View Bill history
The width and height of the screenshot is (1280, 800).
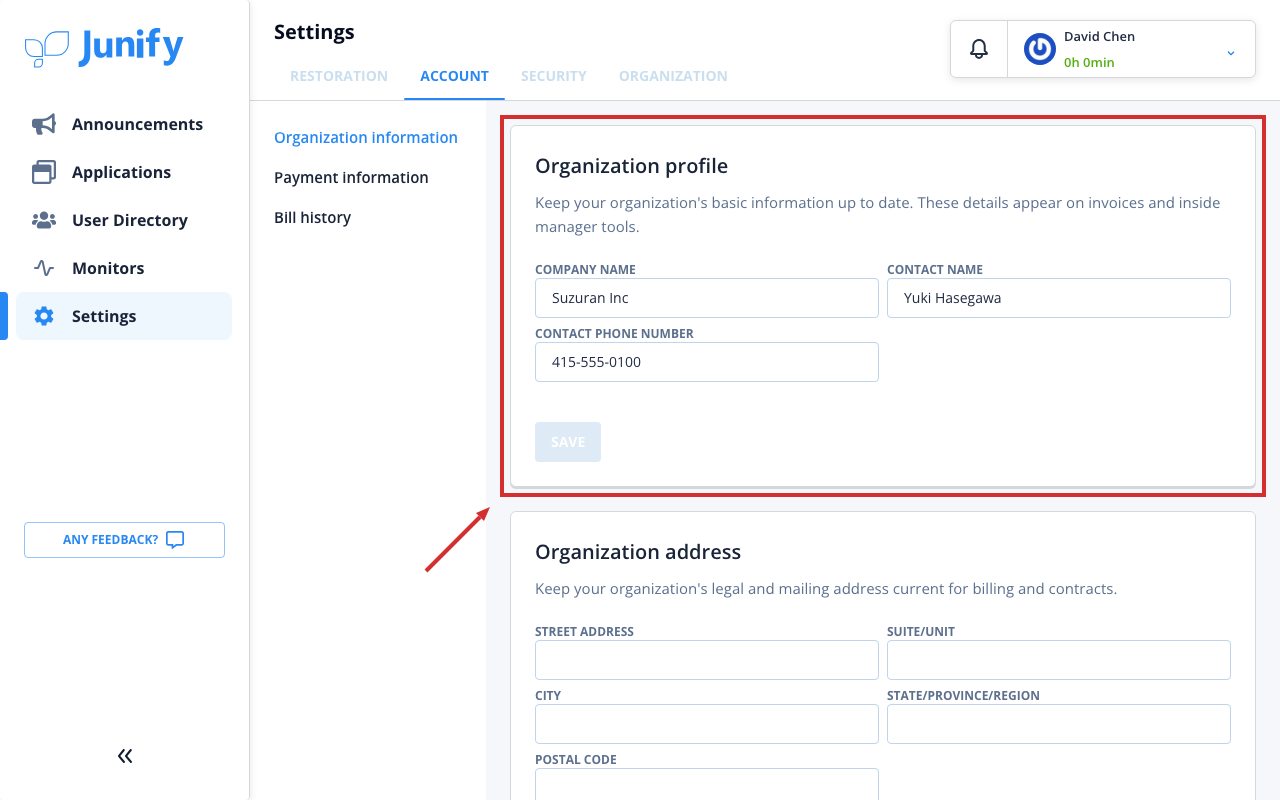[x=313, y=218]
